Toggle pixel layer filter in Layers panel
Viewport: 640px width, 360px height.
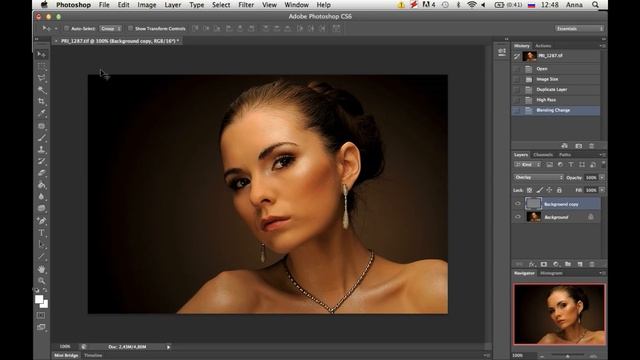pos(550,164)
